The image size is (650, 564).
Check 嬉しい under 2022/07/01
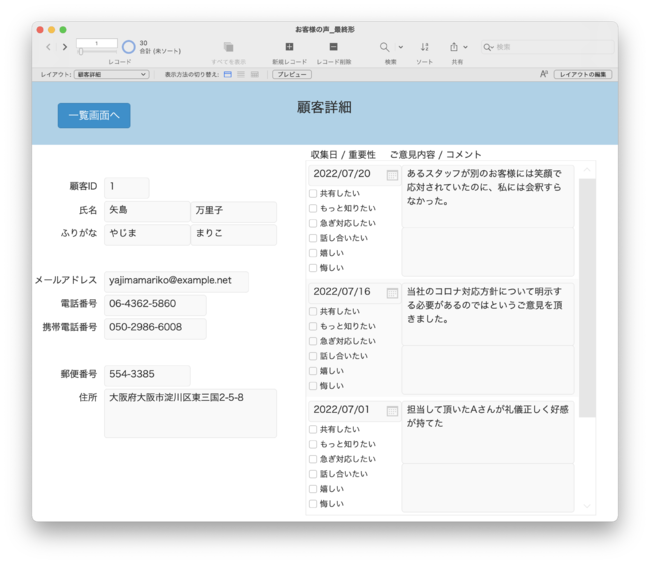(x=313, y=489)
